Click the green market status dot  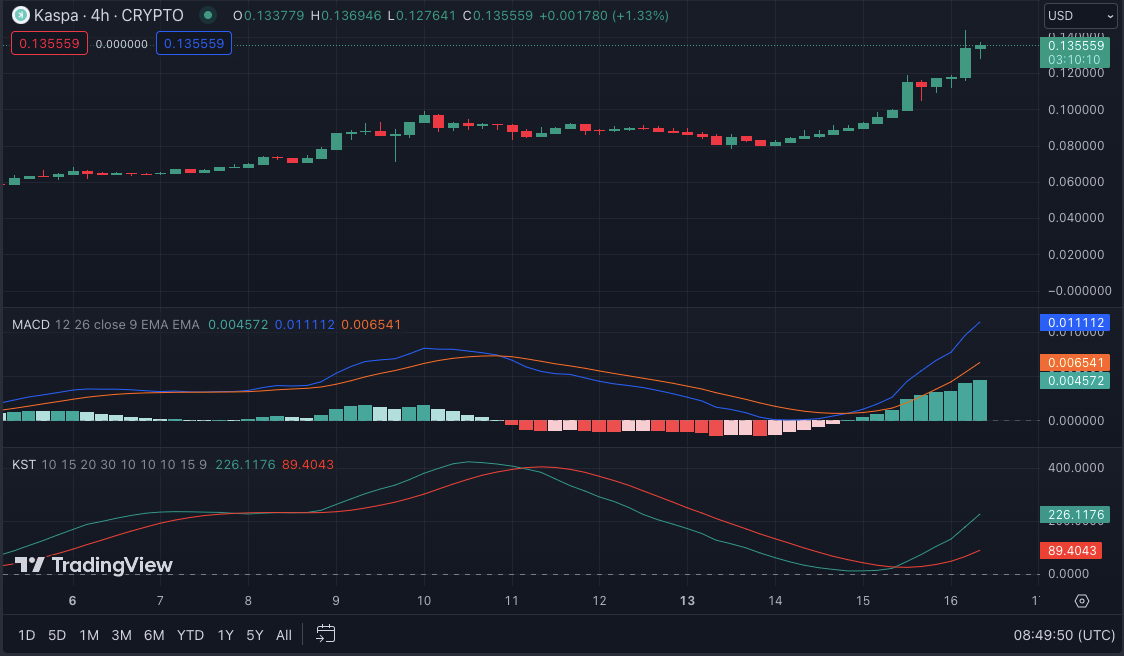click(208, 15)
